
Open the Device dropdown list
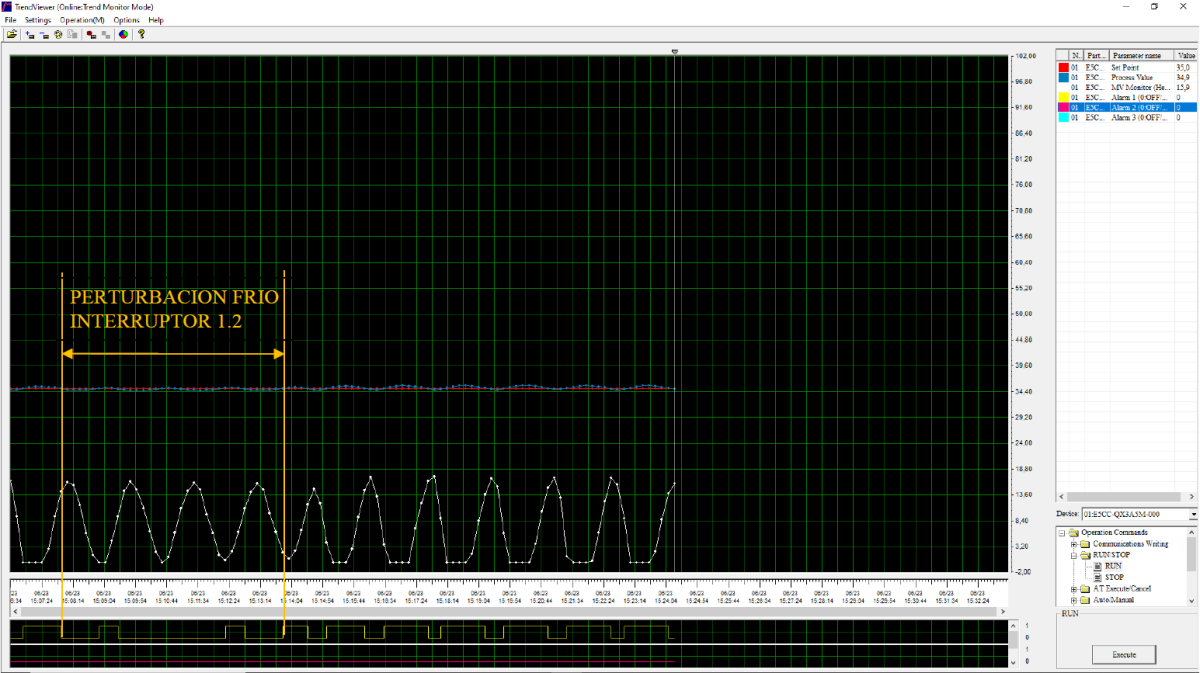point(1193,514)
